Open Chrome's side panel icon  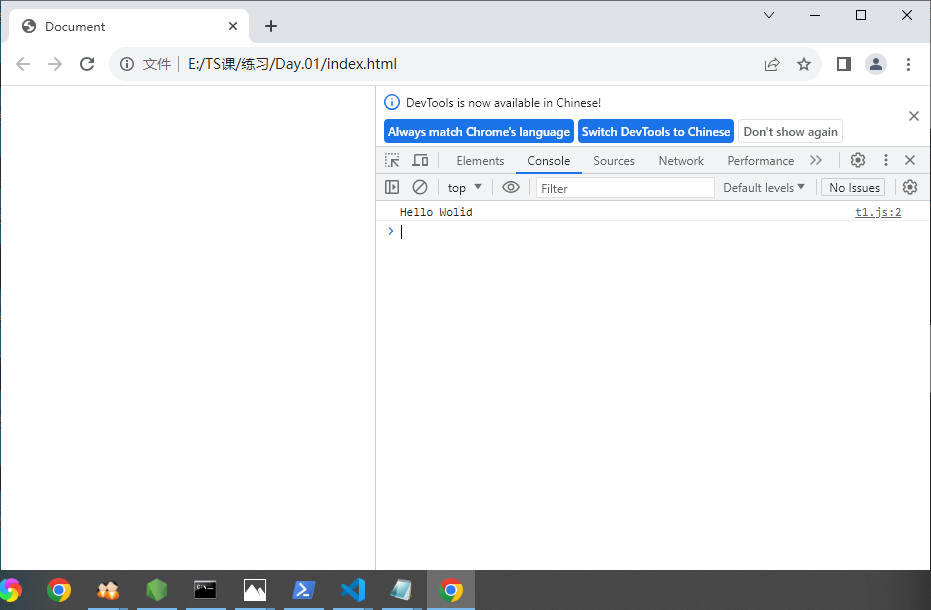pos(843,63)
